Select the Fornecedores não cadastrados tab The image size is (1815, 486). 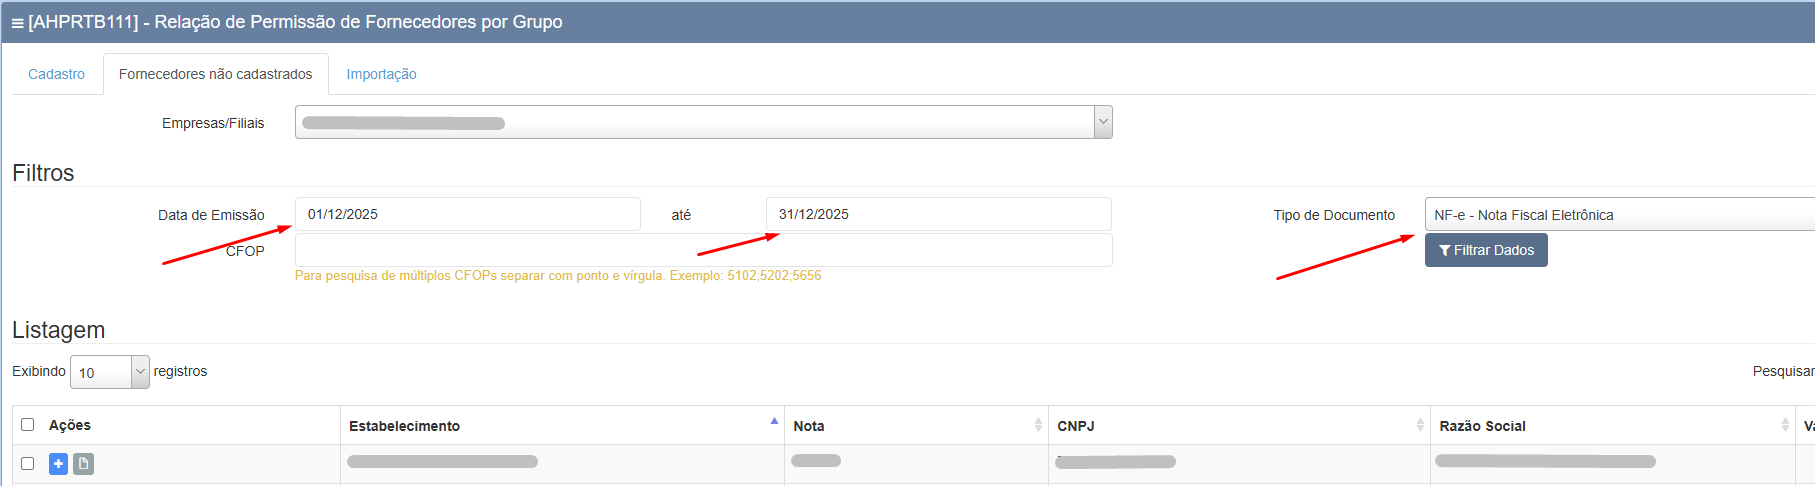coord(215,74)
